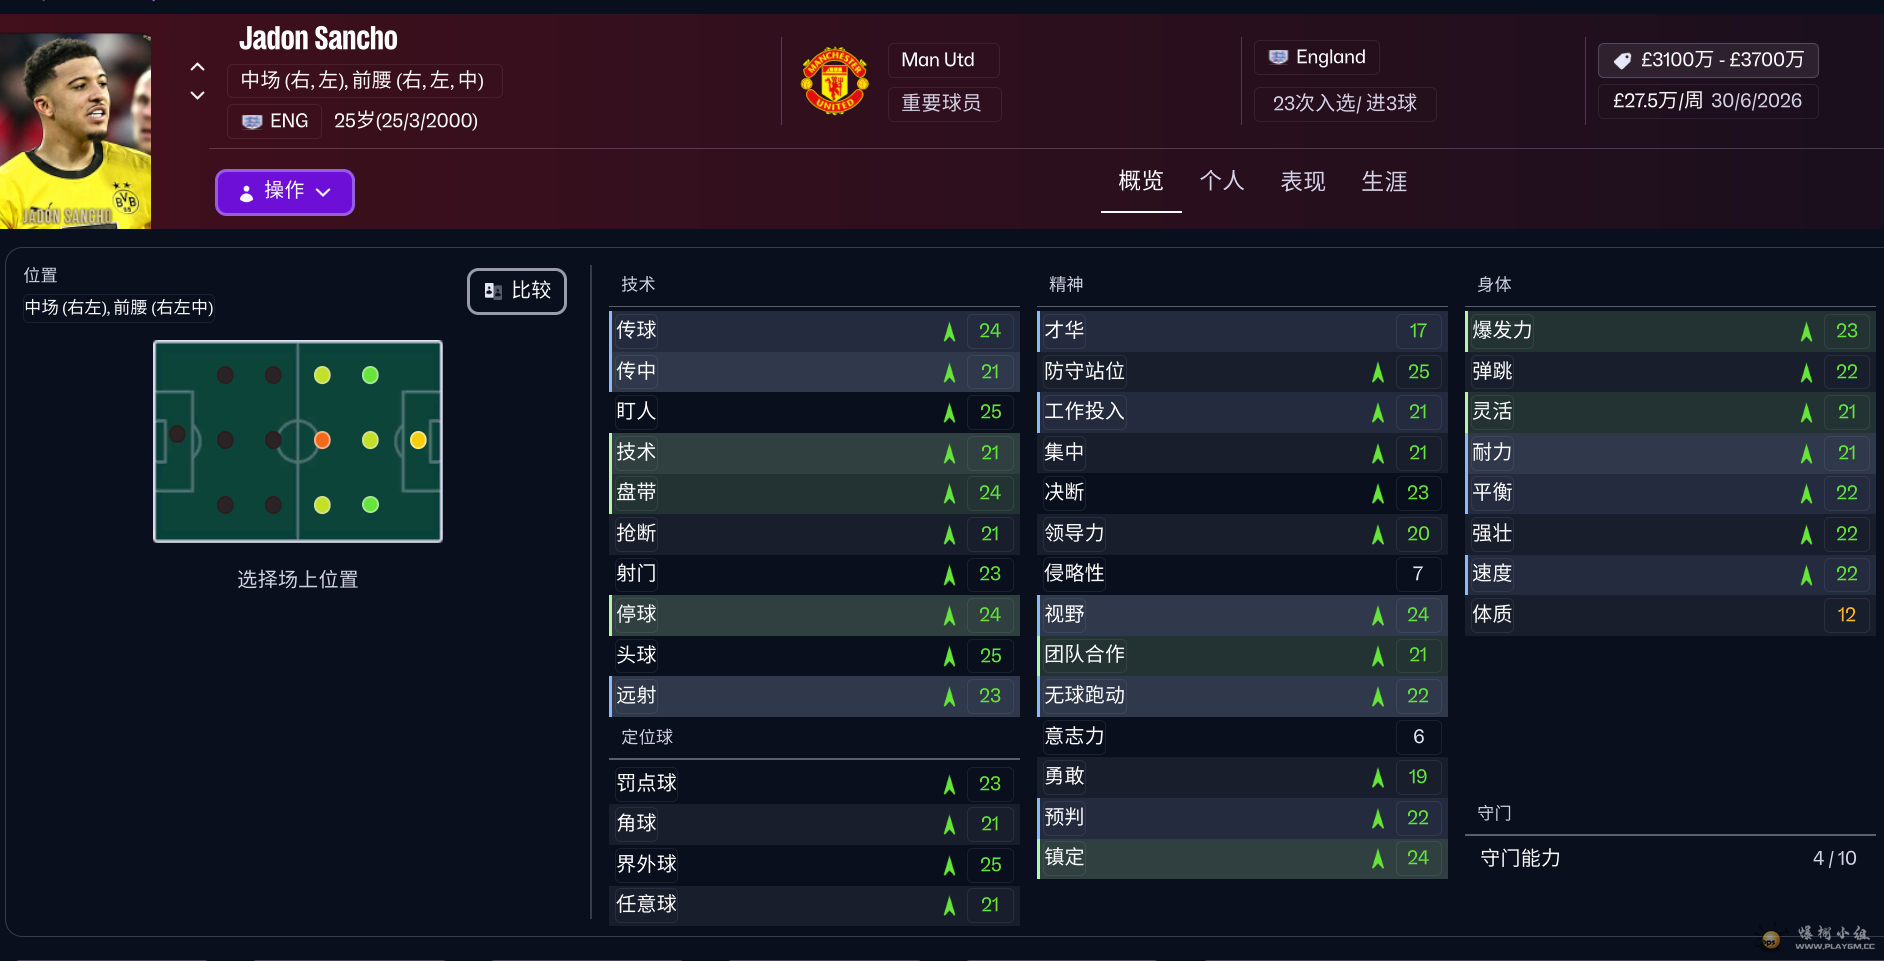Click the price tag icon before £3100万
The image size is (1884, 961).
click(1622, 60)
